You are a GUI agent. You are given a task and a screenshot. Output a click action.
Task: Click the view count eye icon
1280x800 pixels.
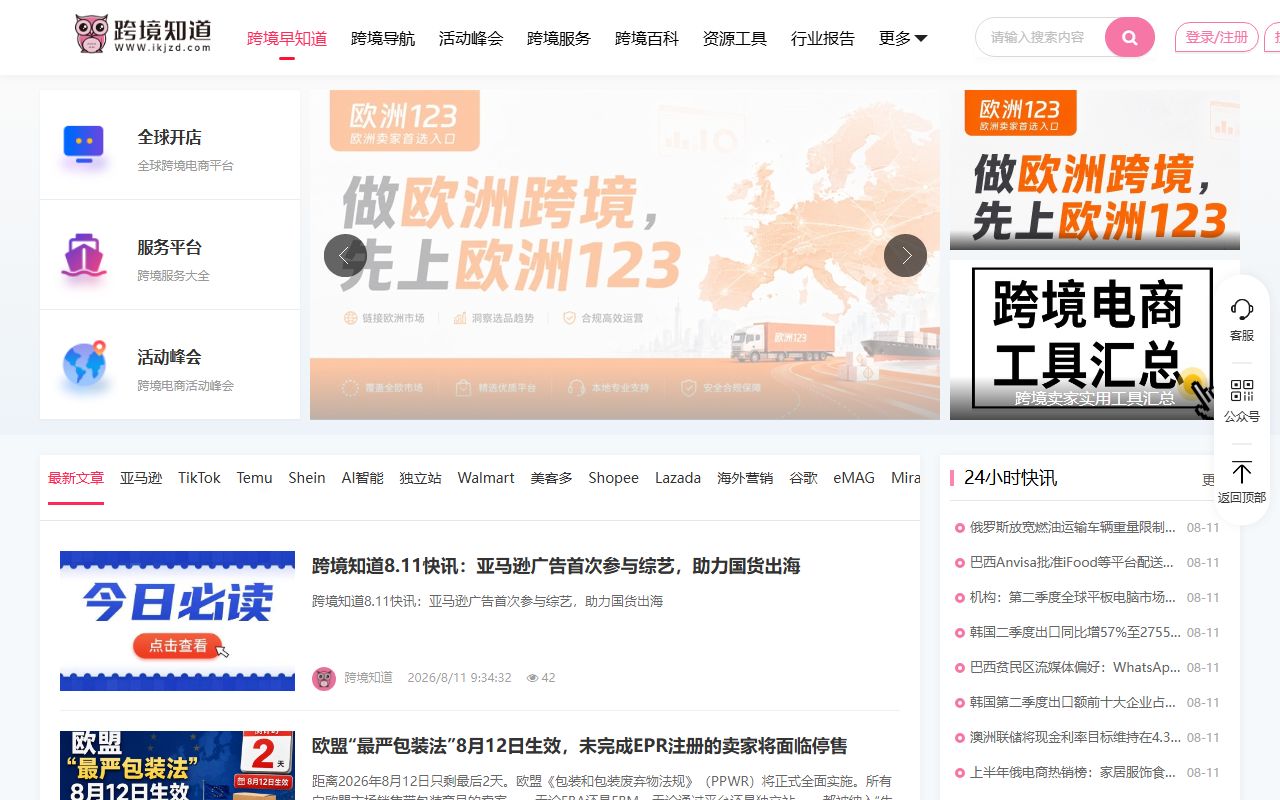(x=533, y=678)
